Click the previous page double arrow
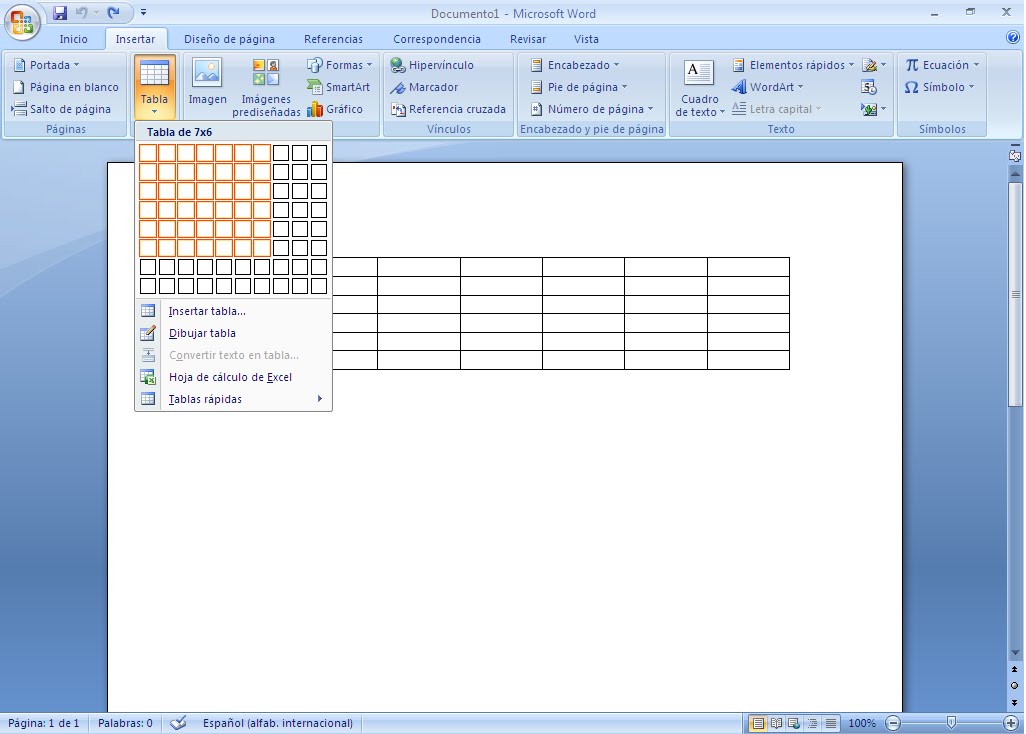 click(x=1015, y=669)
